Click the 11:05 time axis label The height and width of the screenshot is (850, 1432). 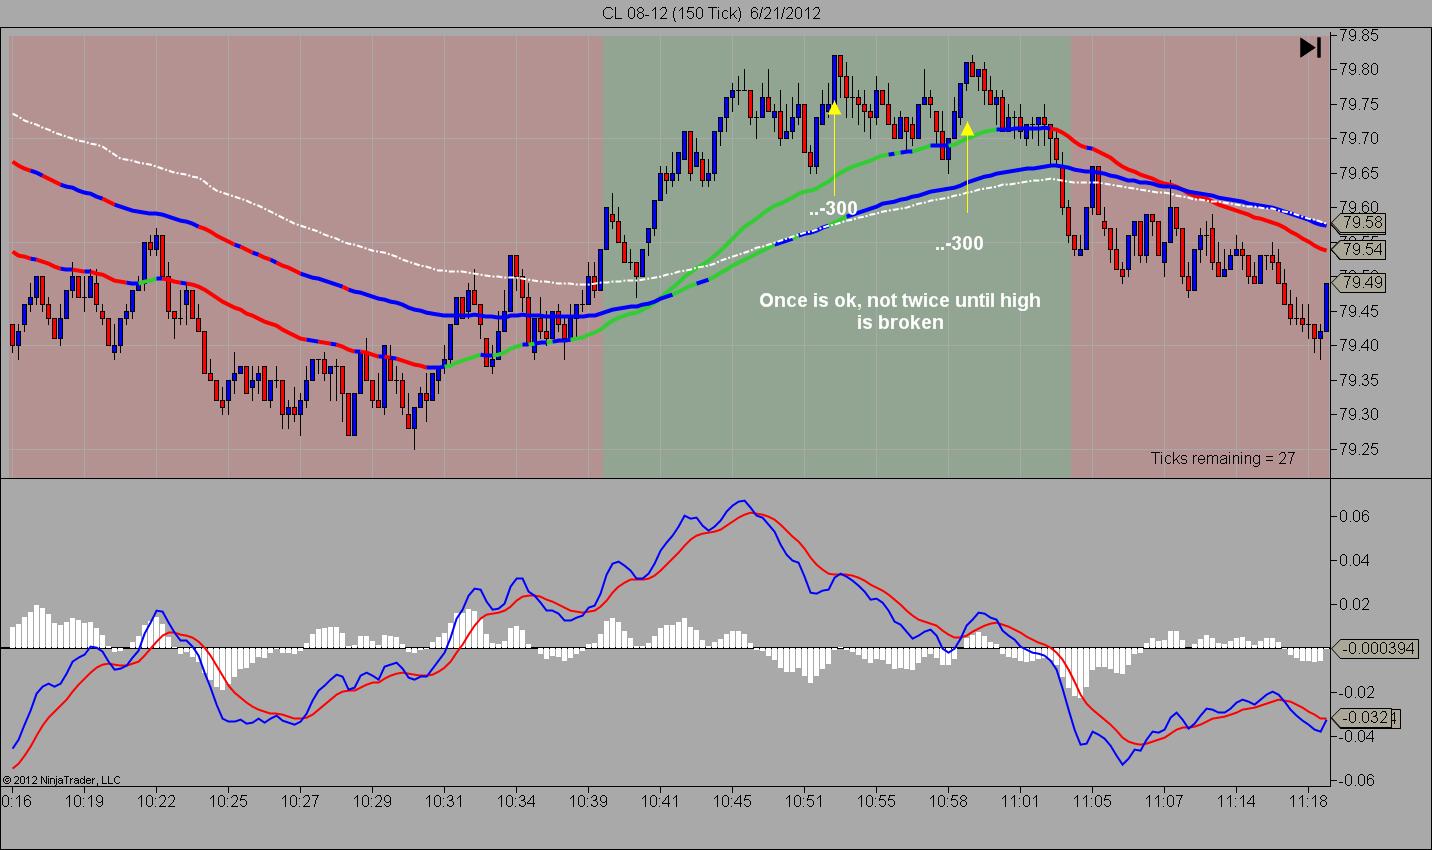click(1092, 801)
